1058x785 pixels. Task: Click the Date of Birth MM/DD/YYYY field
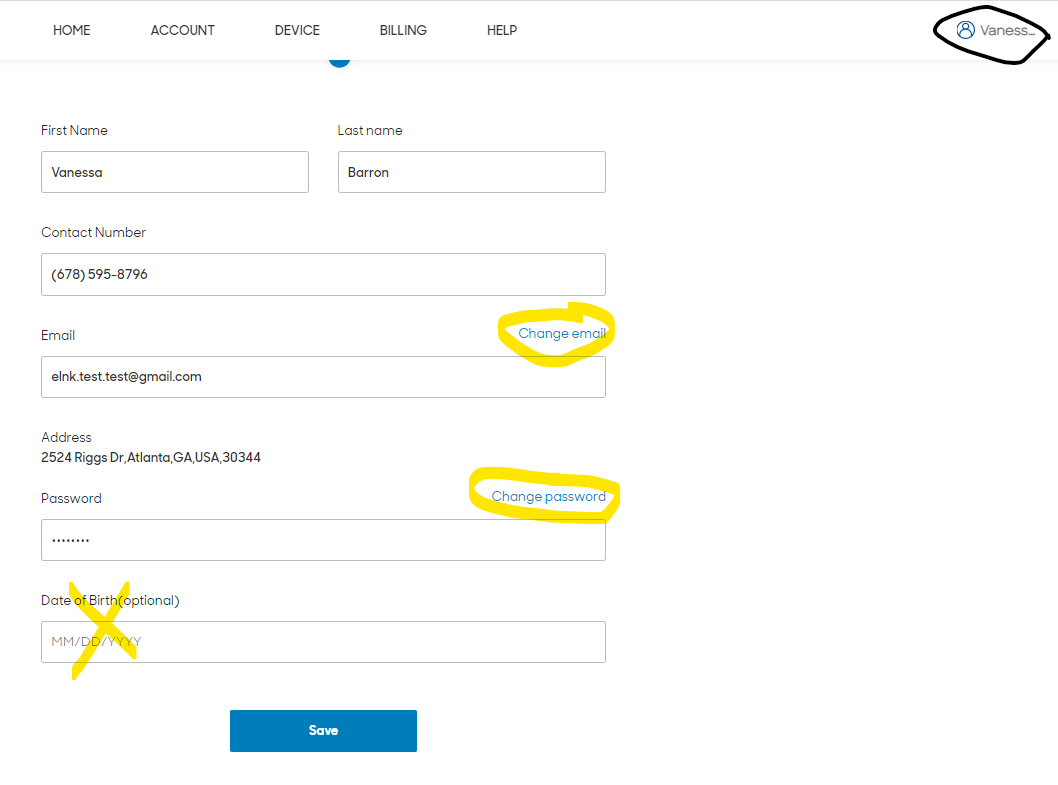click(323, 642)
